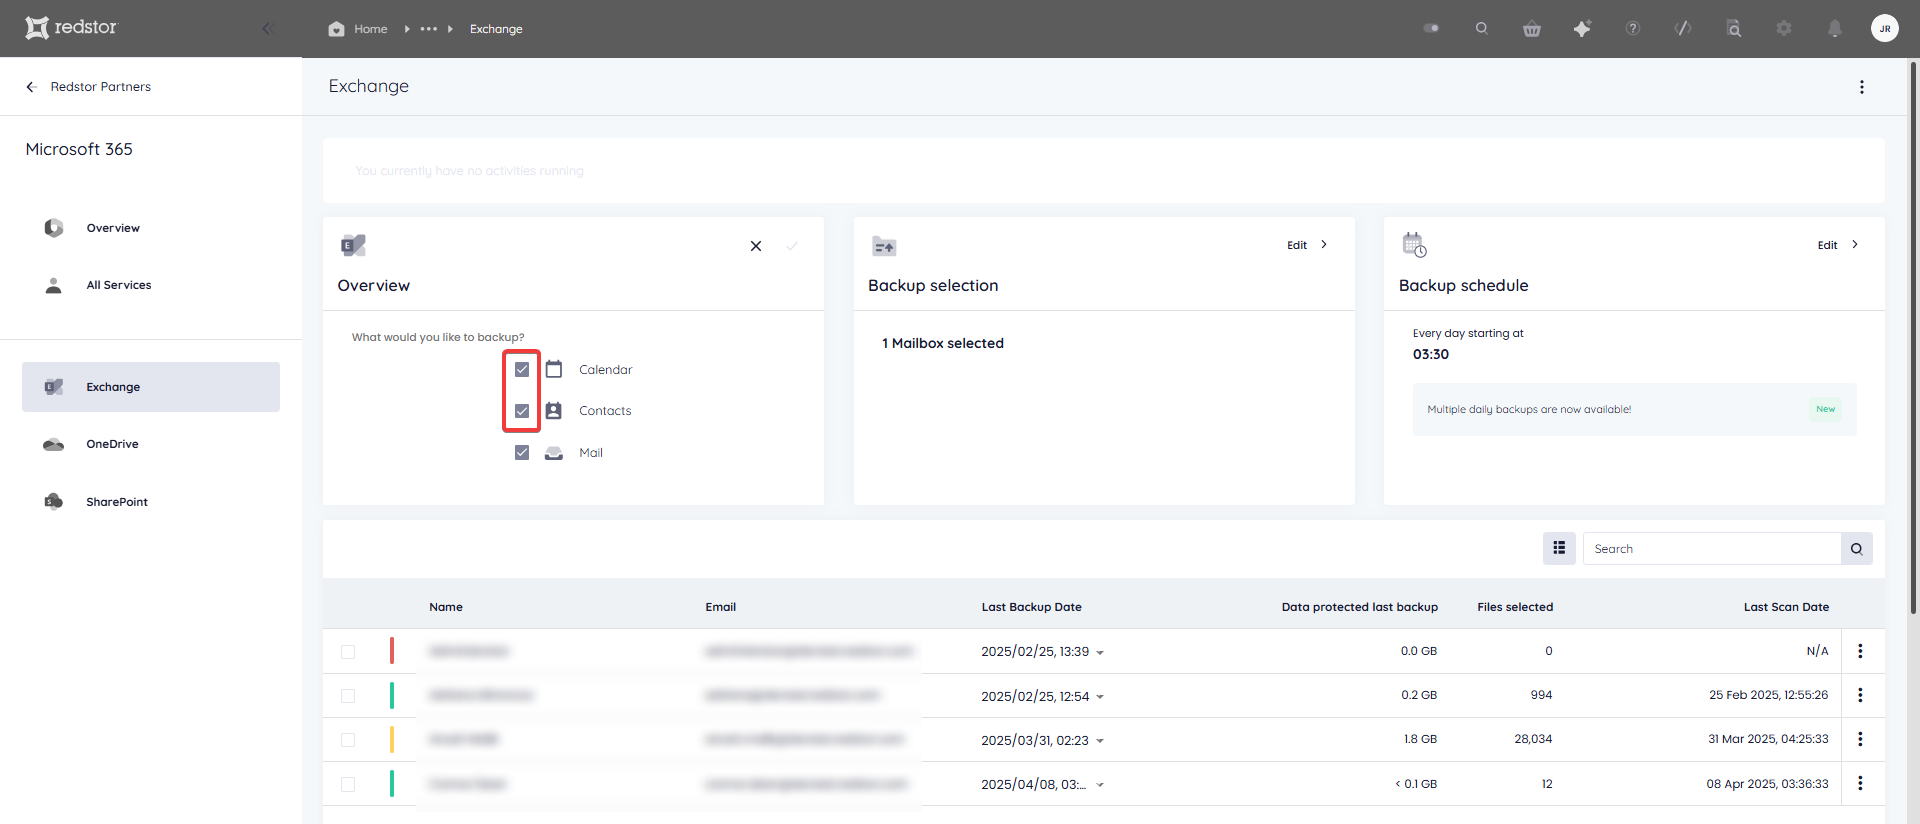Click the search magnifier button by Search field
1920x824 pixels.
pos(1857,549)
